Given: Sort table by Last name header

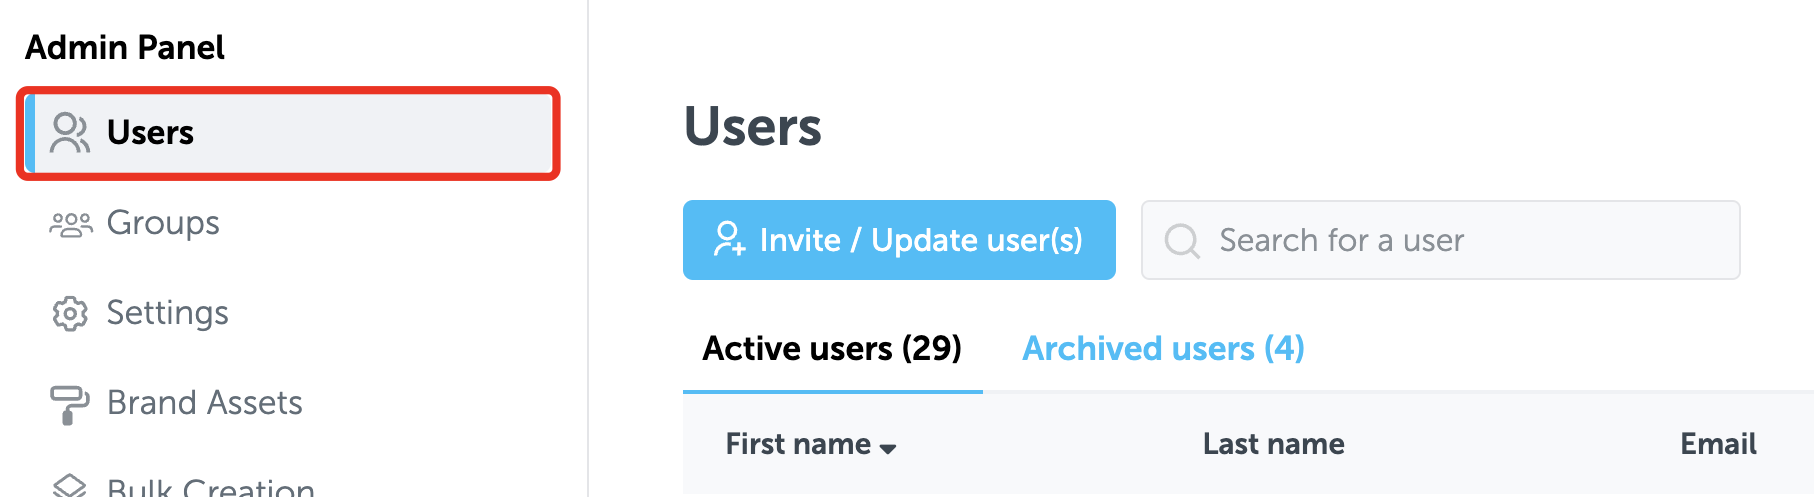Looking at the screenshot, I should 1273,444.
